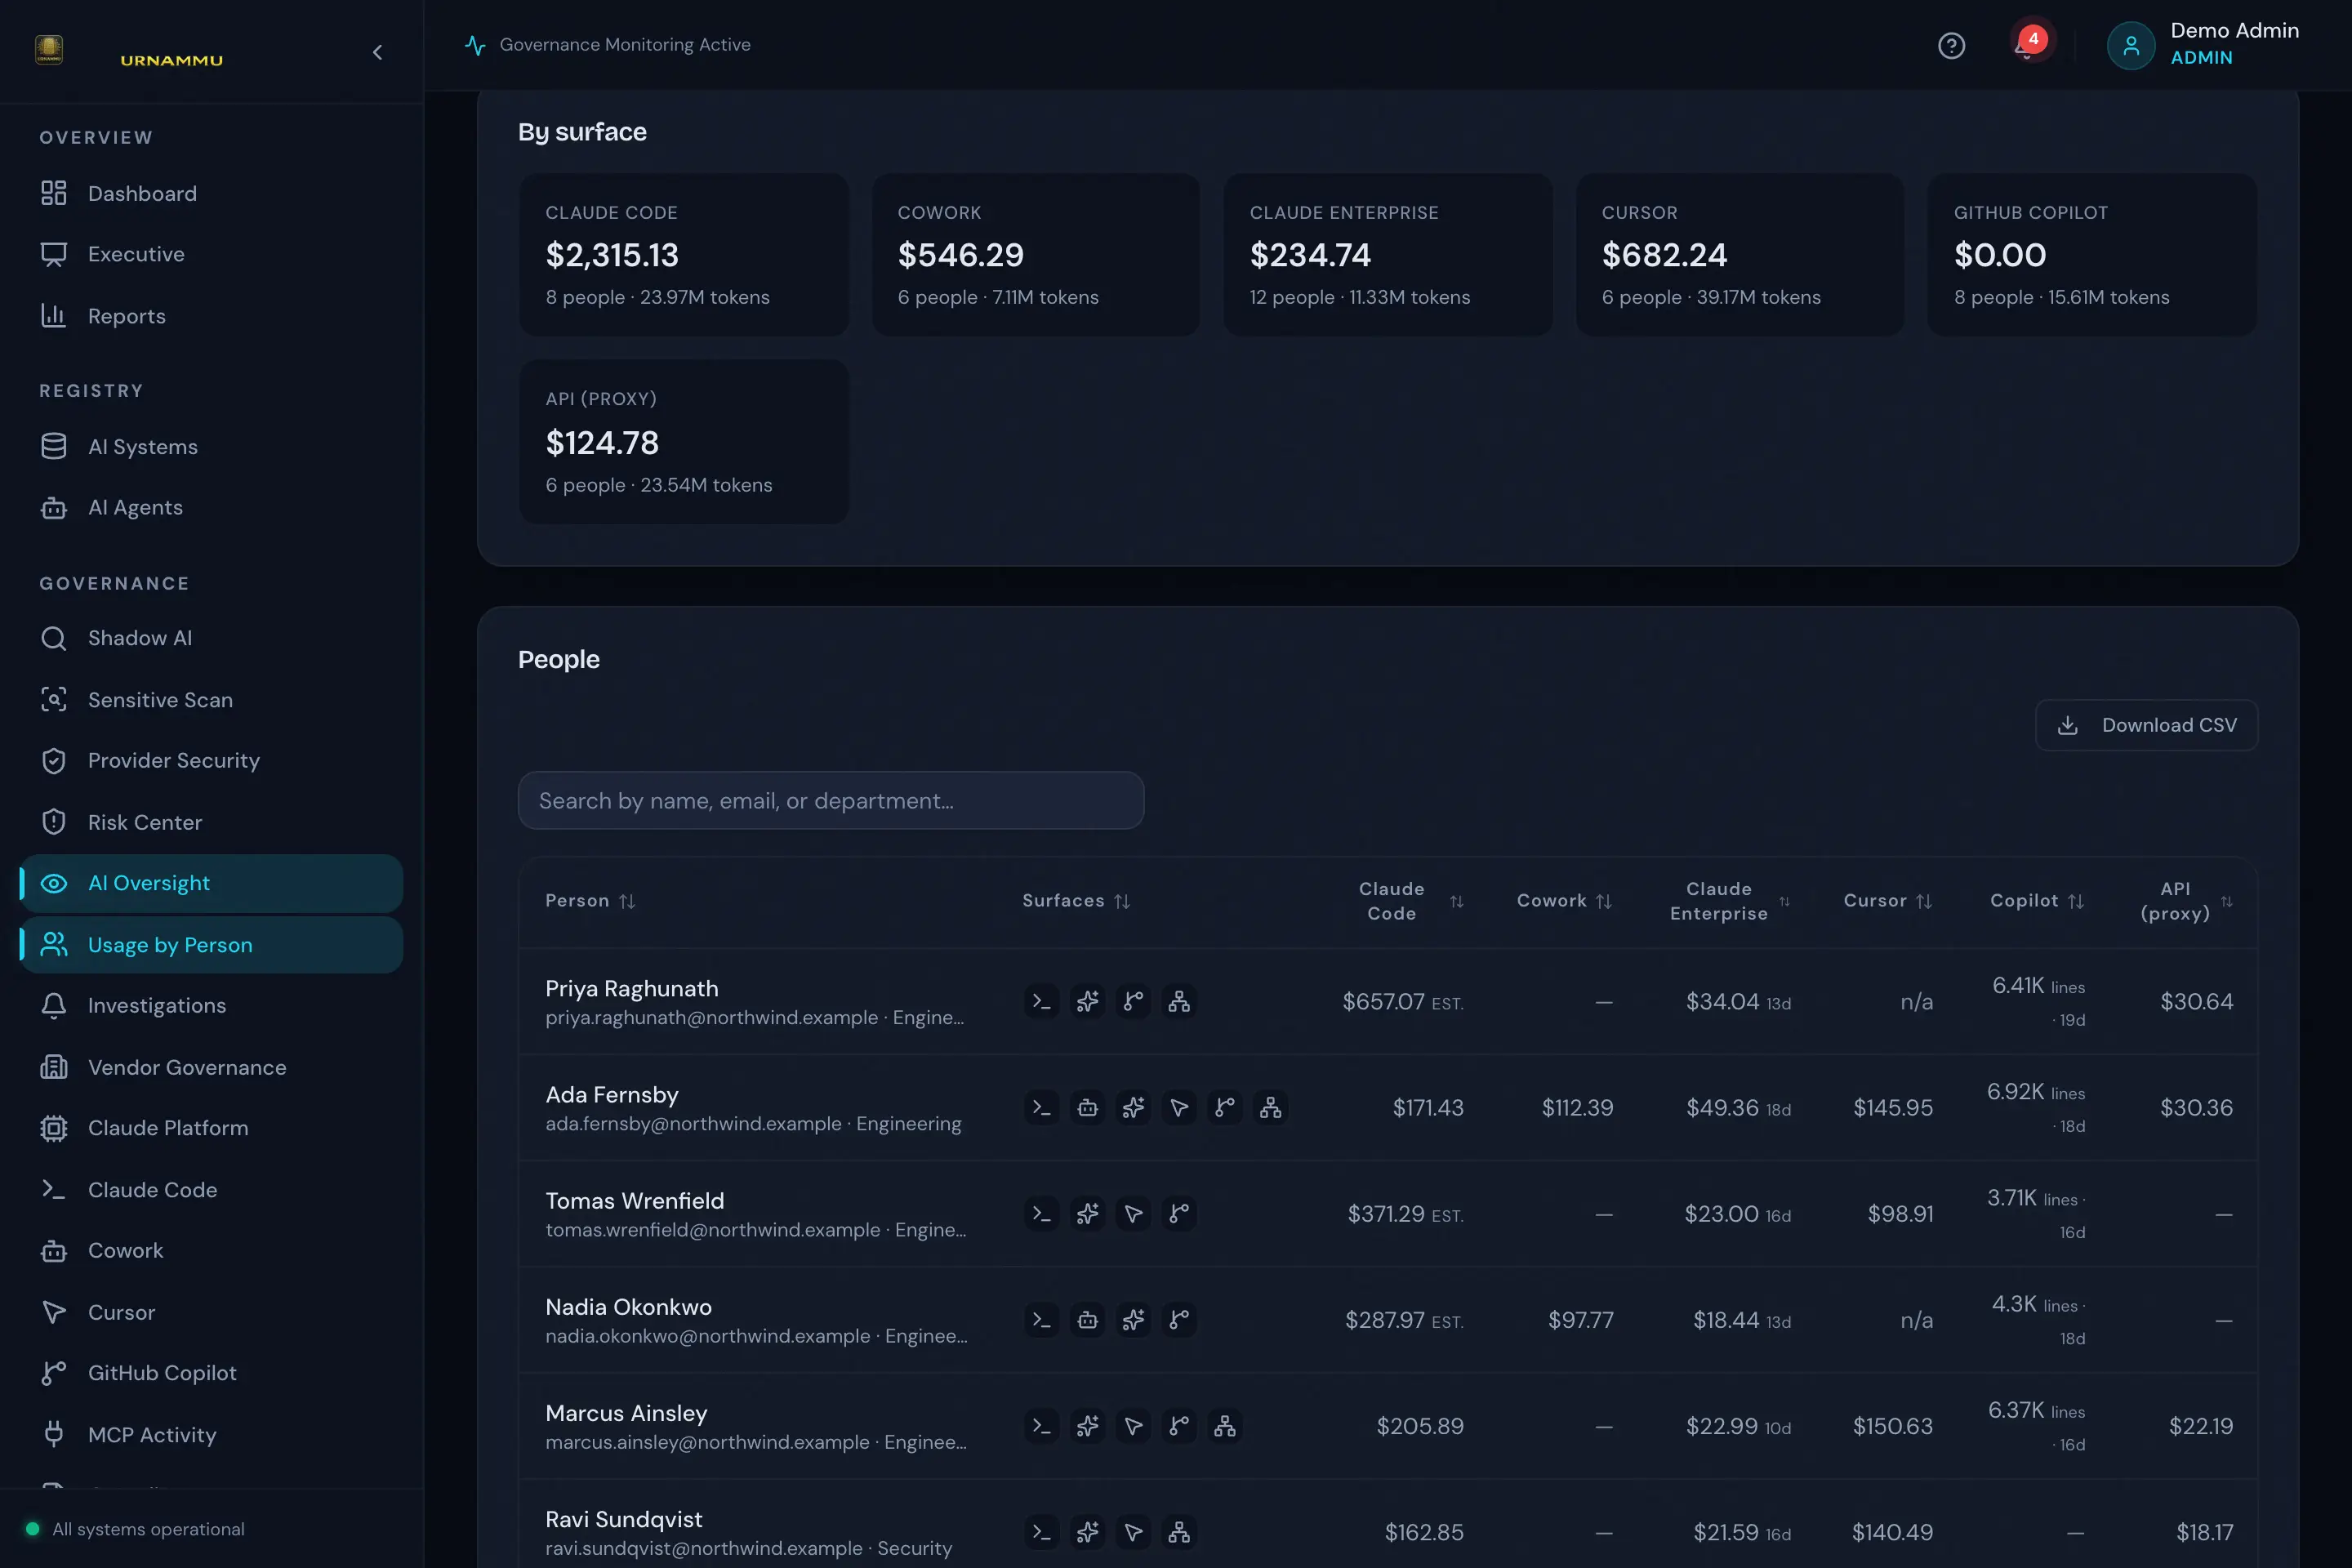This screenshot has height=1568, width=2352.
Task: Click API proxy network icon in Marcus Ainsley row
Action: click(x=1225, y=1426)
